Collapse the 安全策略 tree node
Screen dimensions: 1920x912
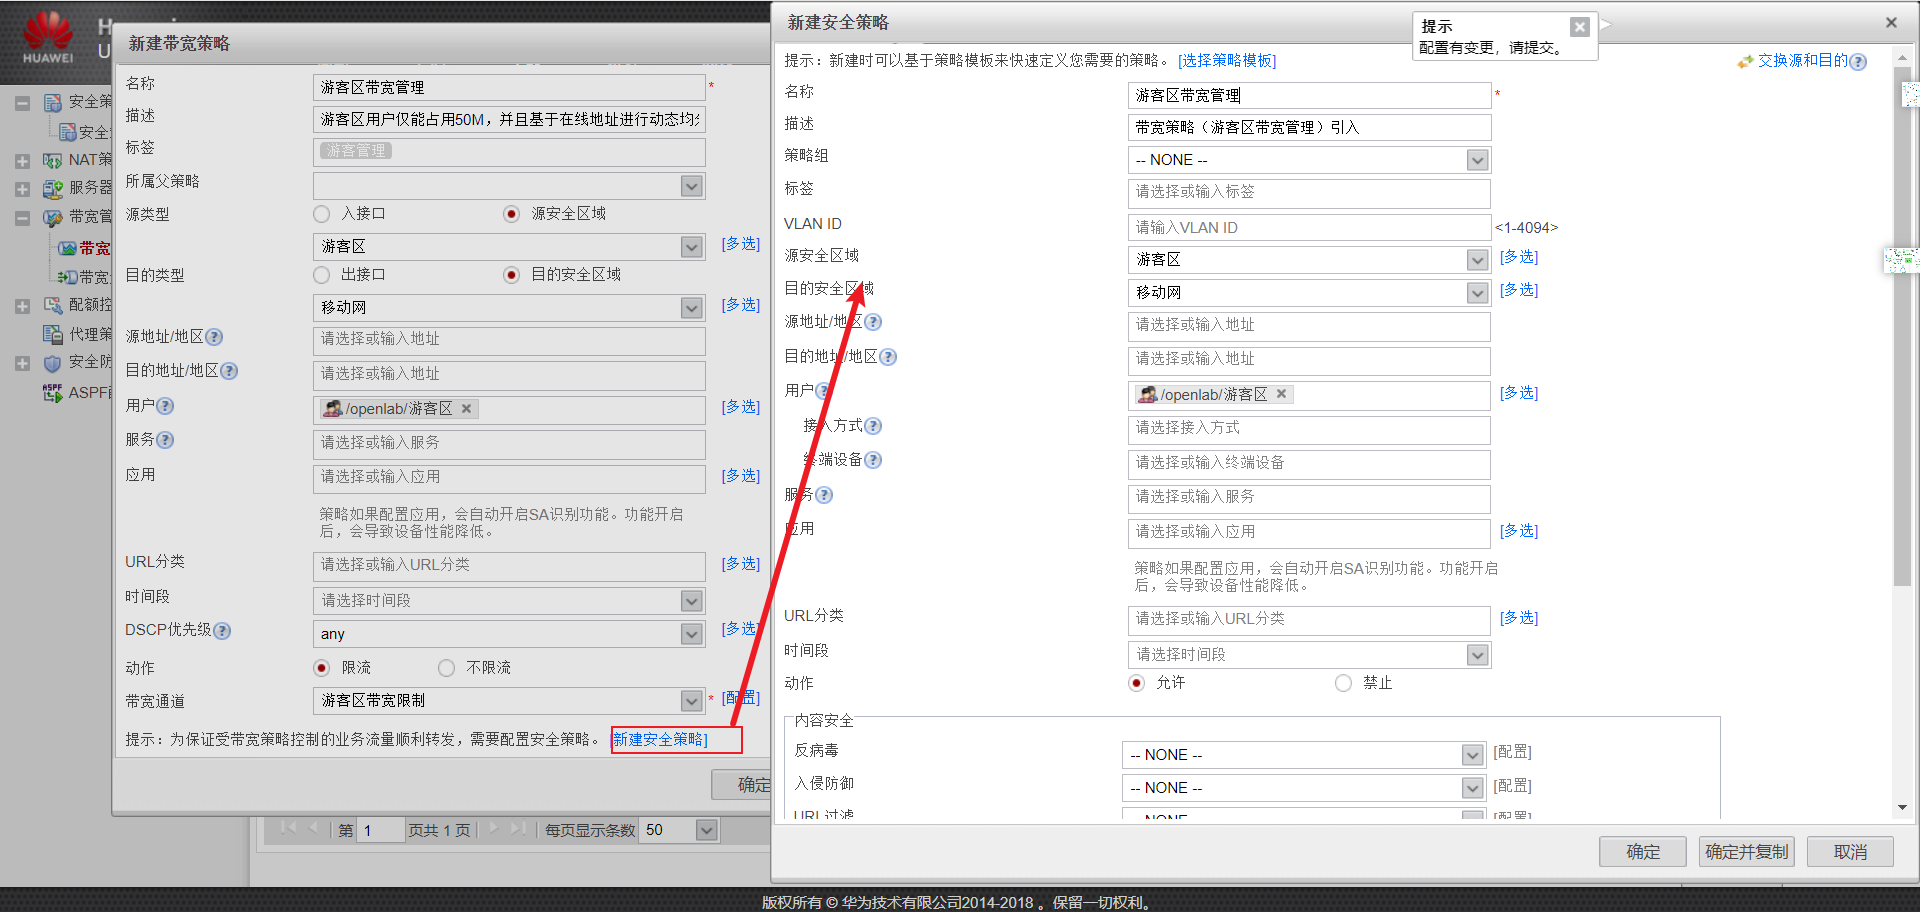(x=22, y=103)
